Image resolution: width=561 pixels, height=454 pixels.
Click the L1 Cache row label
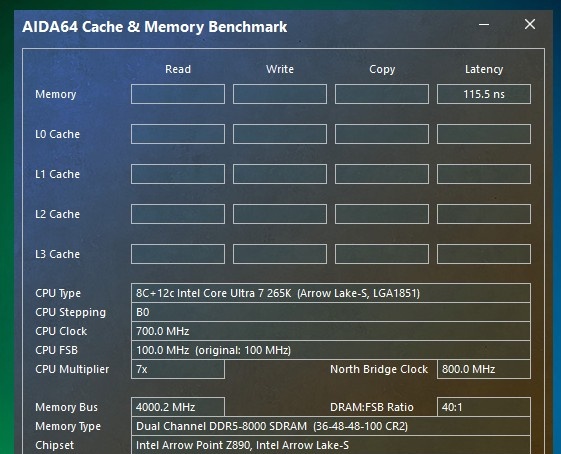pyautogui.click(x=57, y=174)
